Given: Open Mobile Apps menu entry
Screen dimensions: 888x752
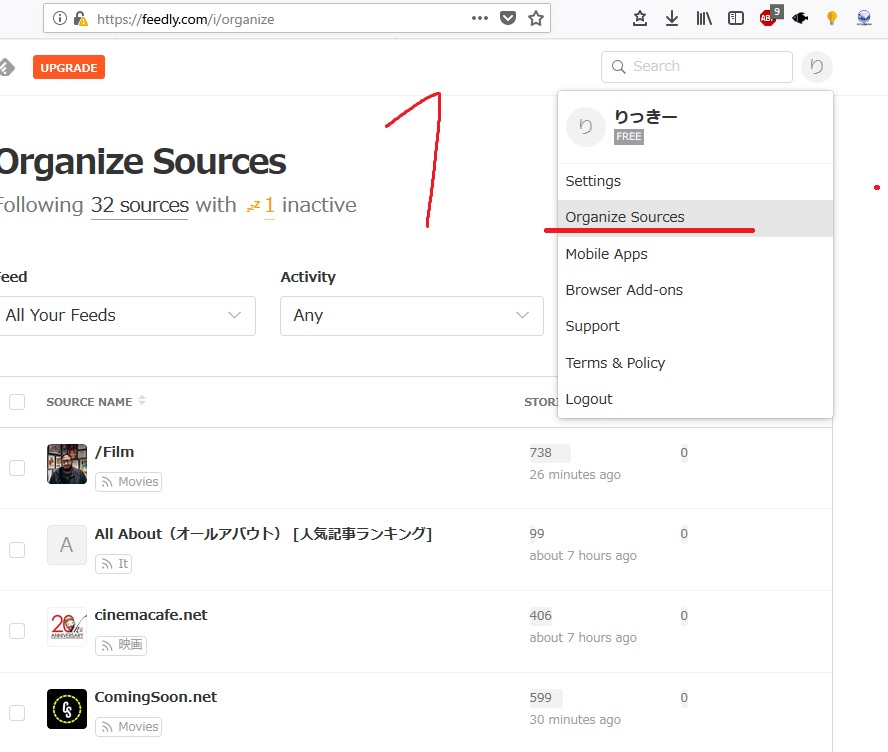Looking at the screenshot, I should tap(695, 254).
